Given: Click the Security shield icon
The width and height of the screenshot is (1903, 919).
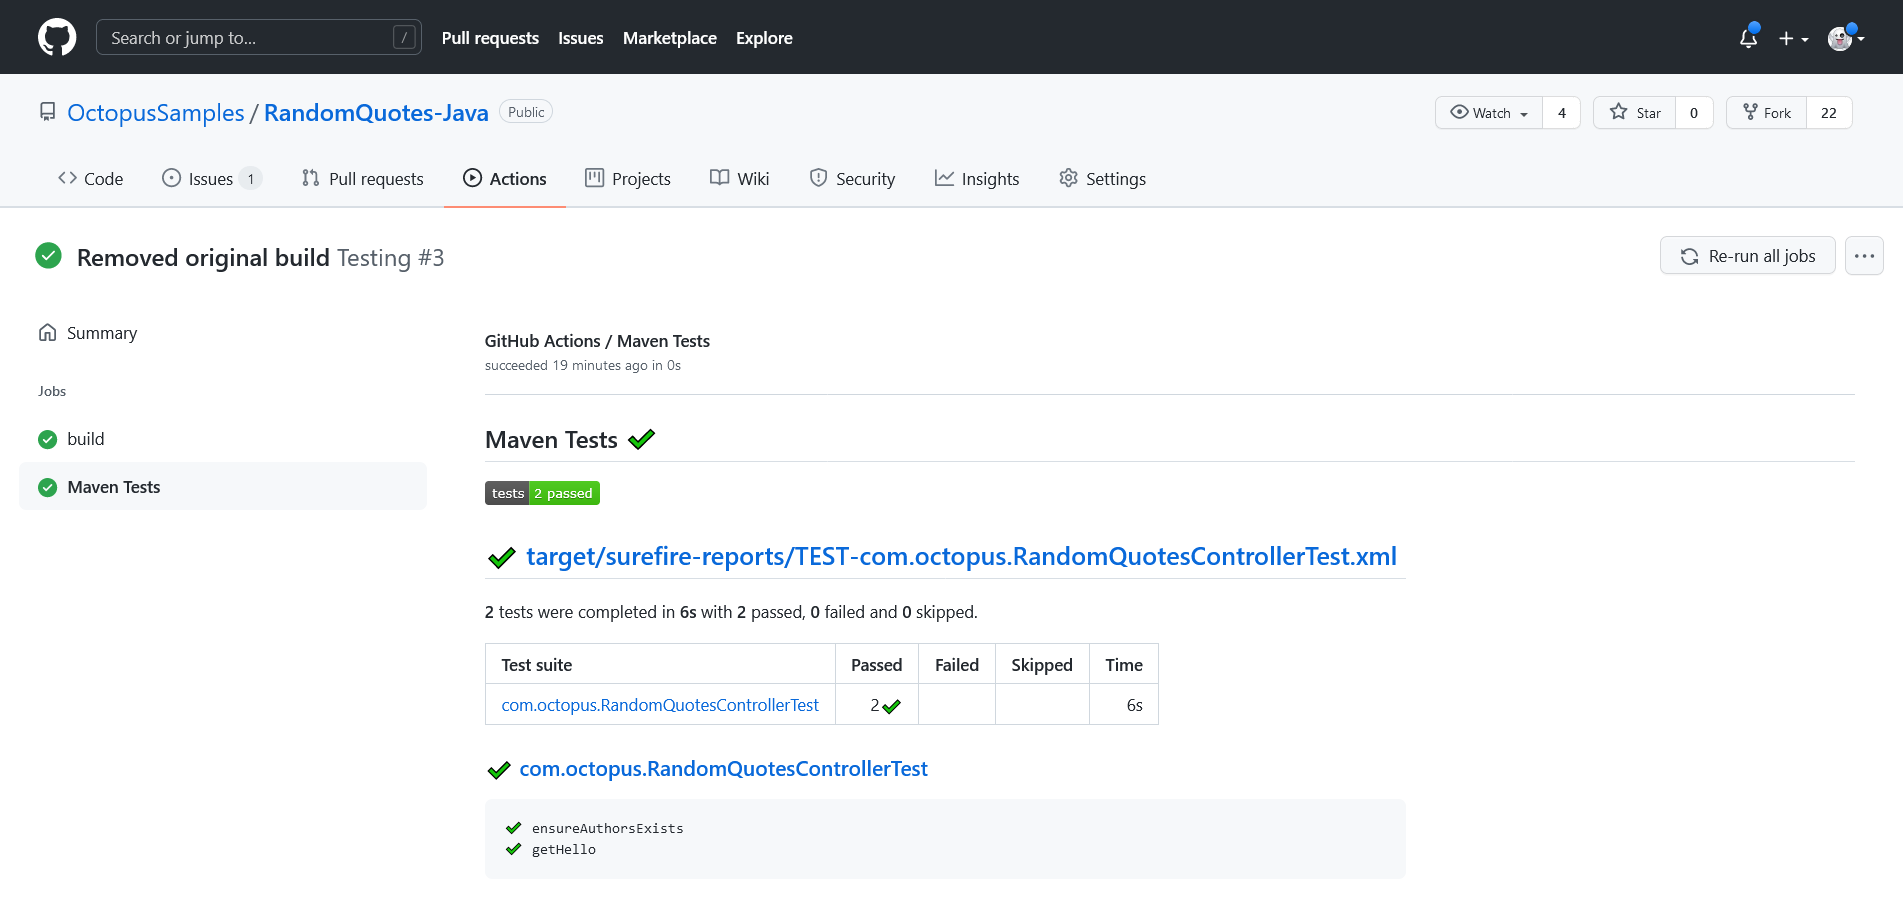Looking at the screenshot, I should [819, 178].
